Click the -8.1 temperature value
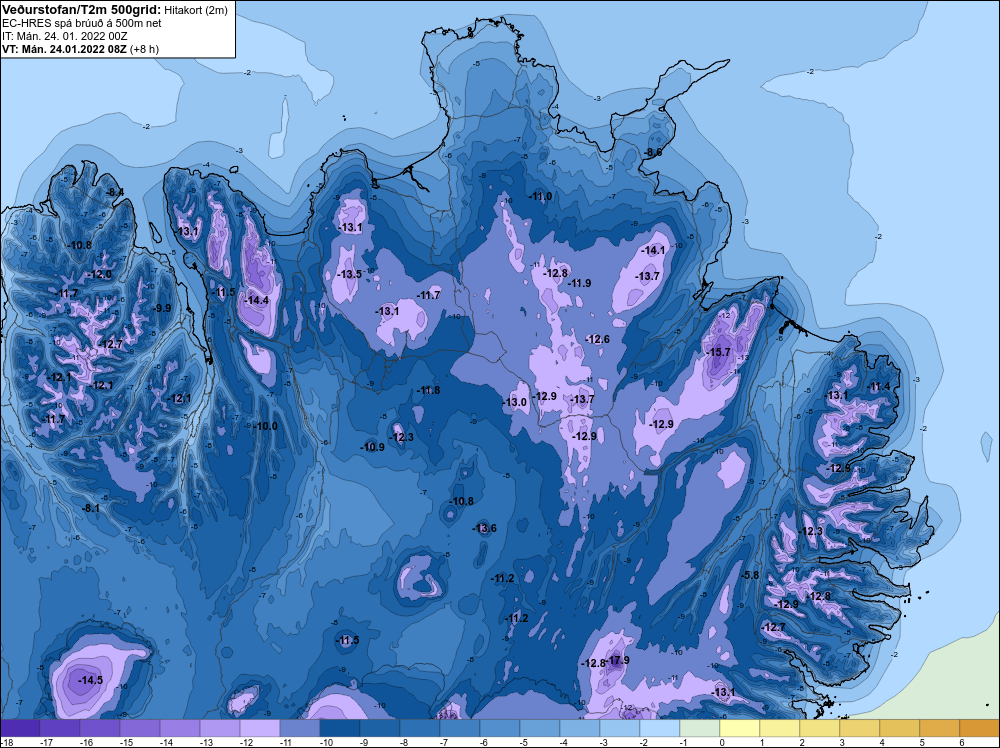 pyautogui.click(x=91, y=508)
